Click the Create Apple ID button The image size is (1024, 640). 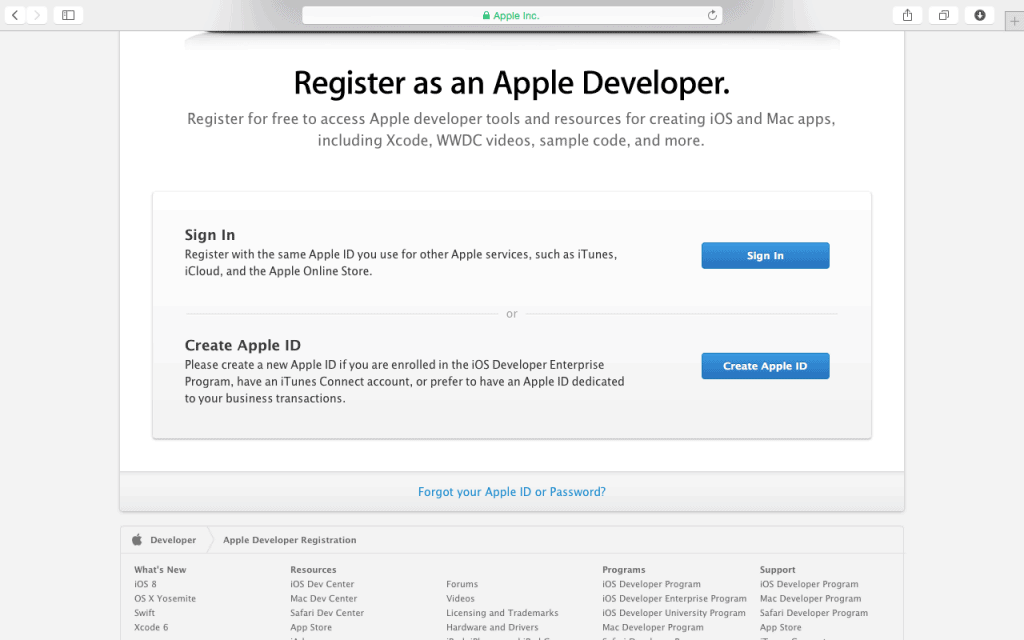click(x=765, y=366)
